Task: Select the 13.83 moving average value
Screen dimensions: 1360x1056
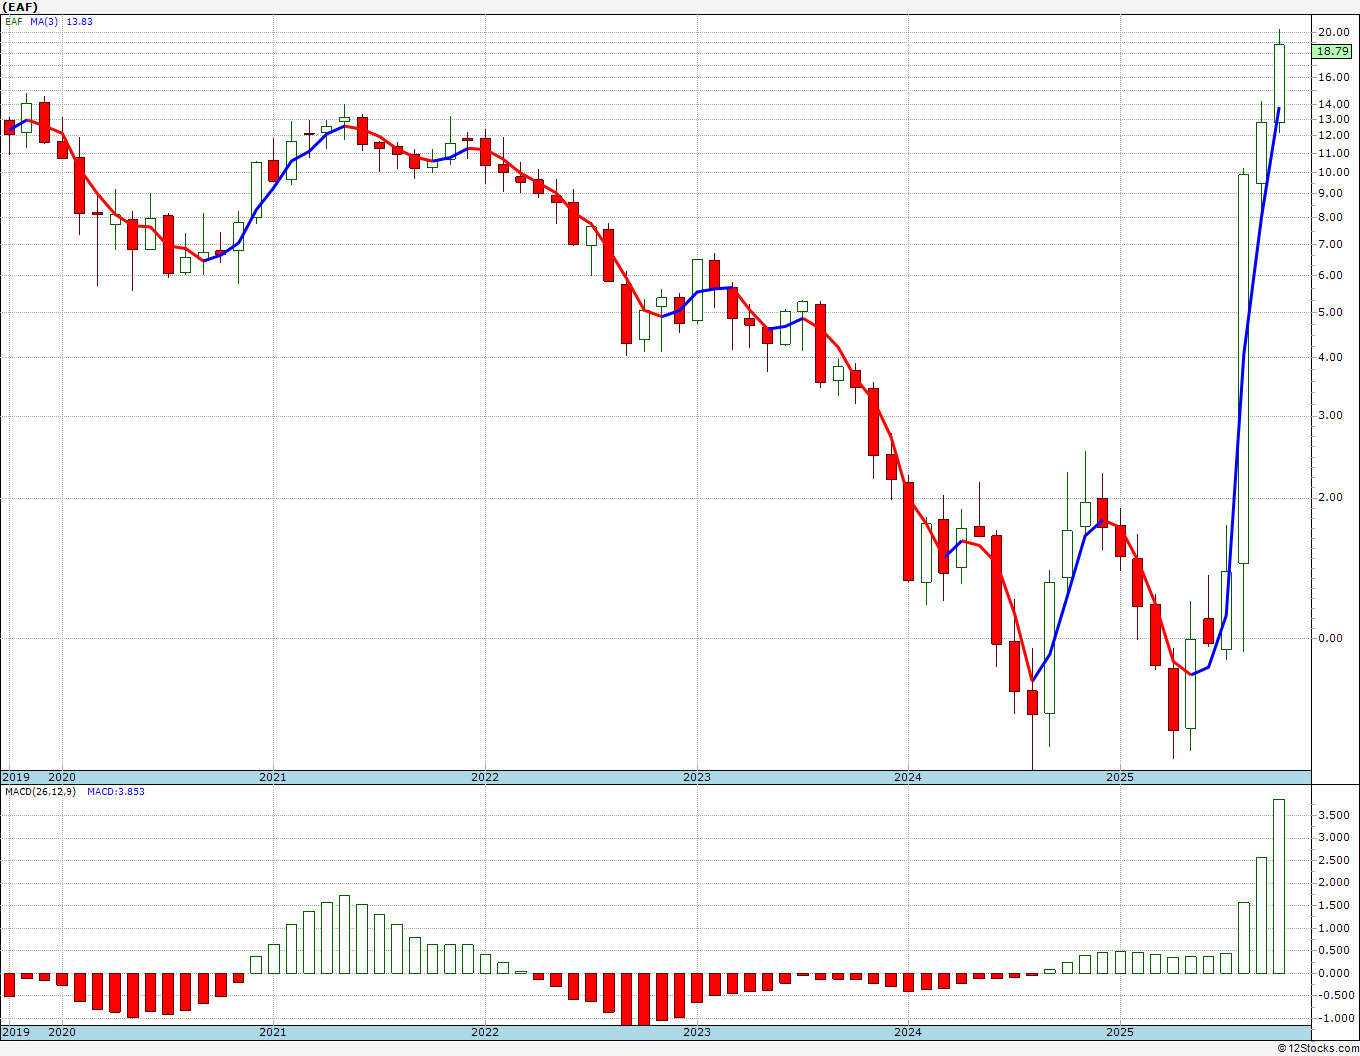Action: click(79, 21)
